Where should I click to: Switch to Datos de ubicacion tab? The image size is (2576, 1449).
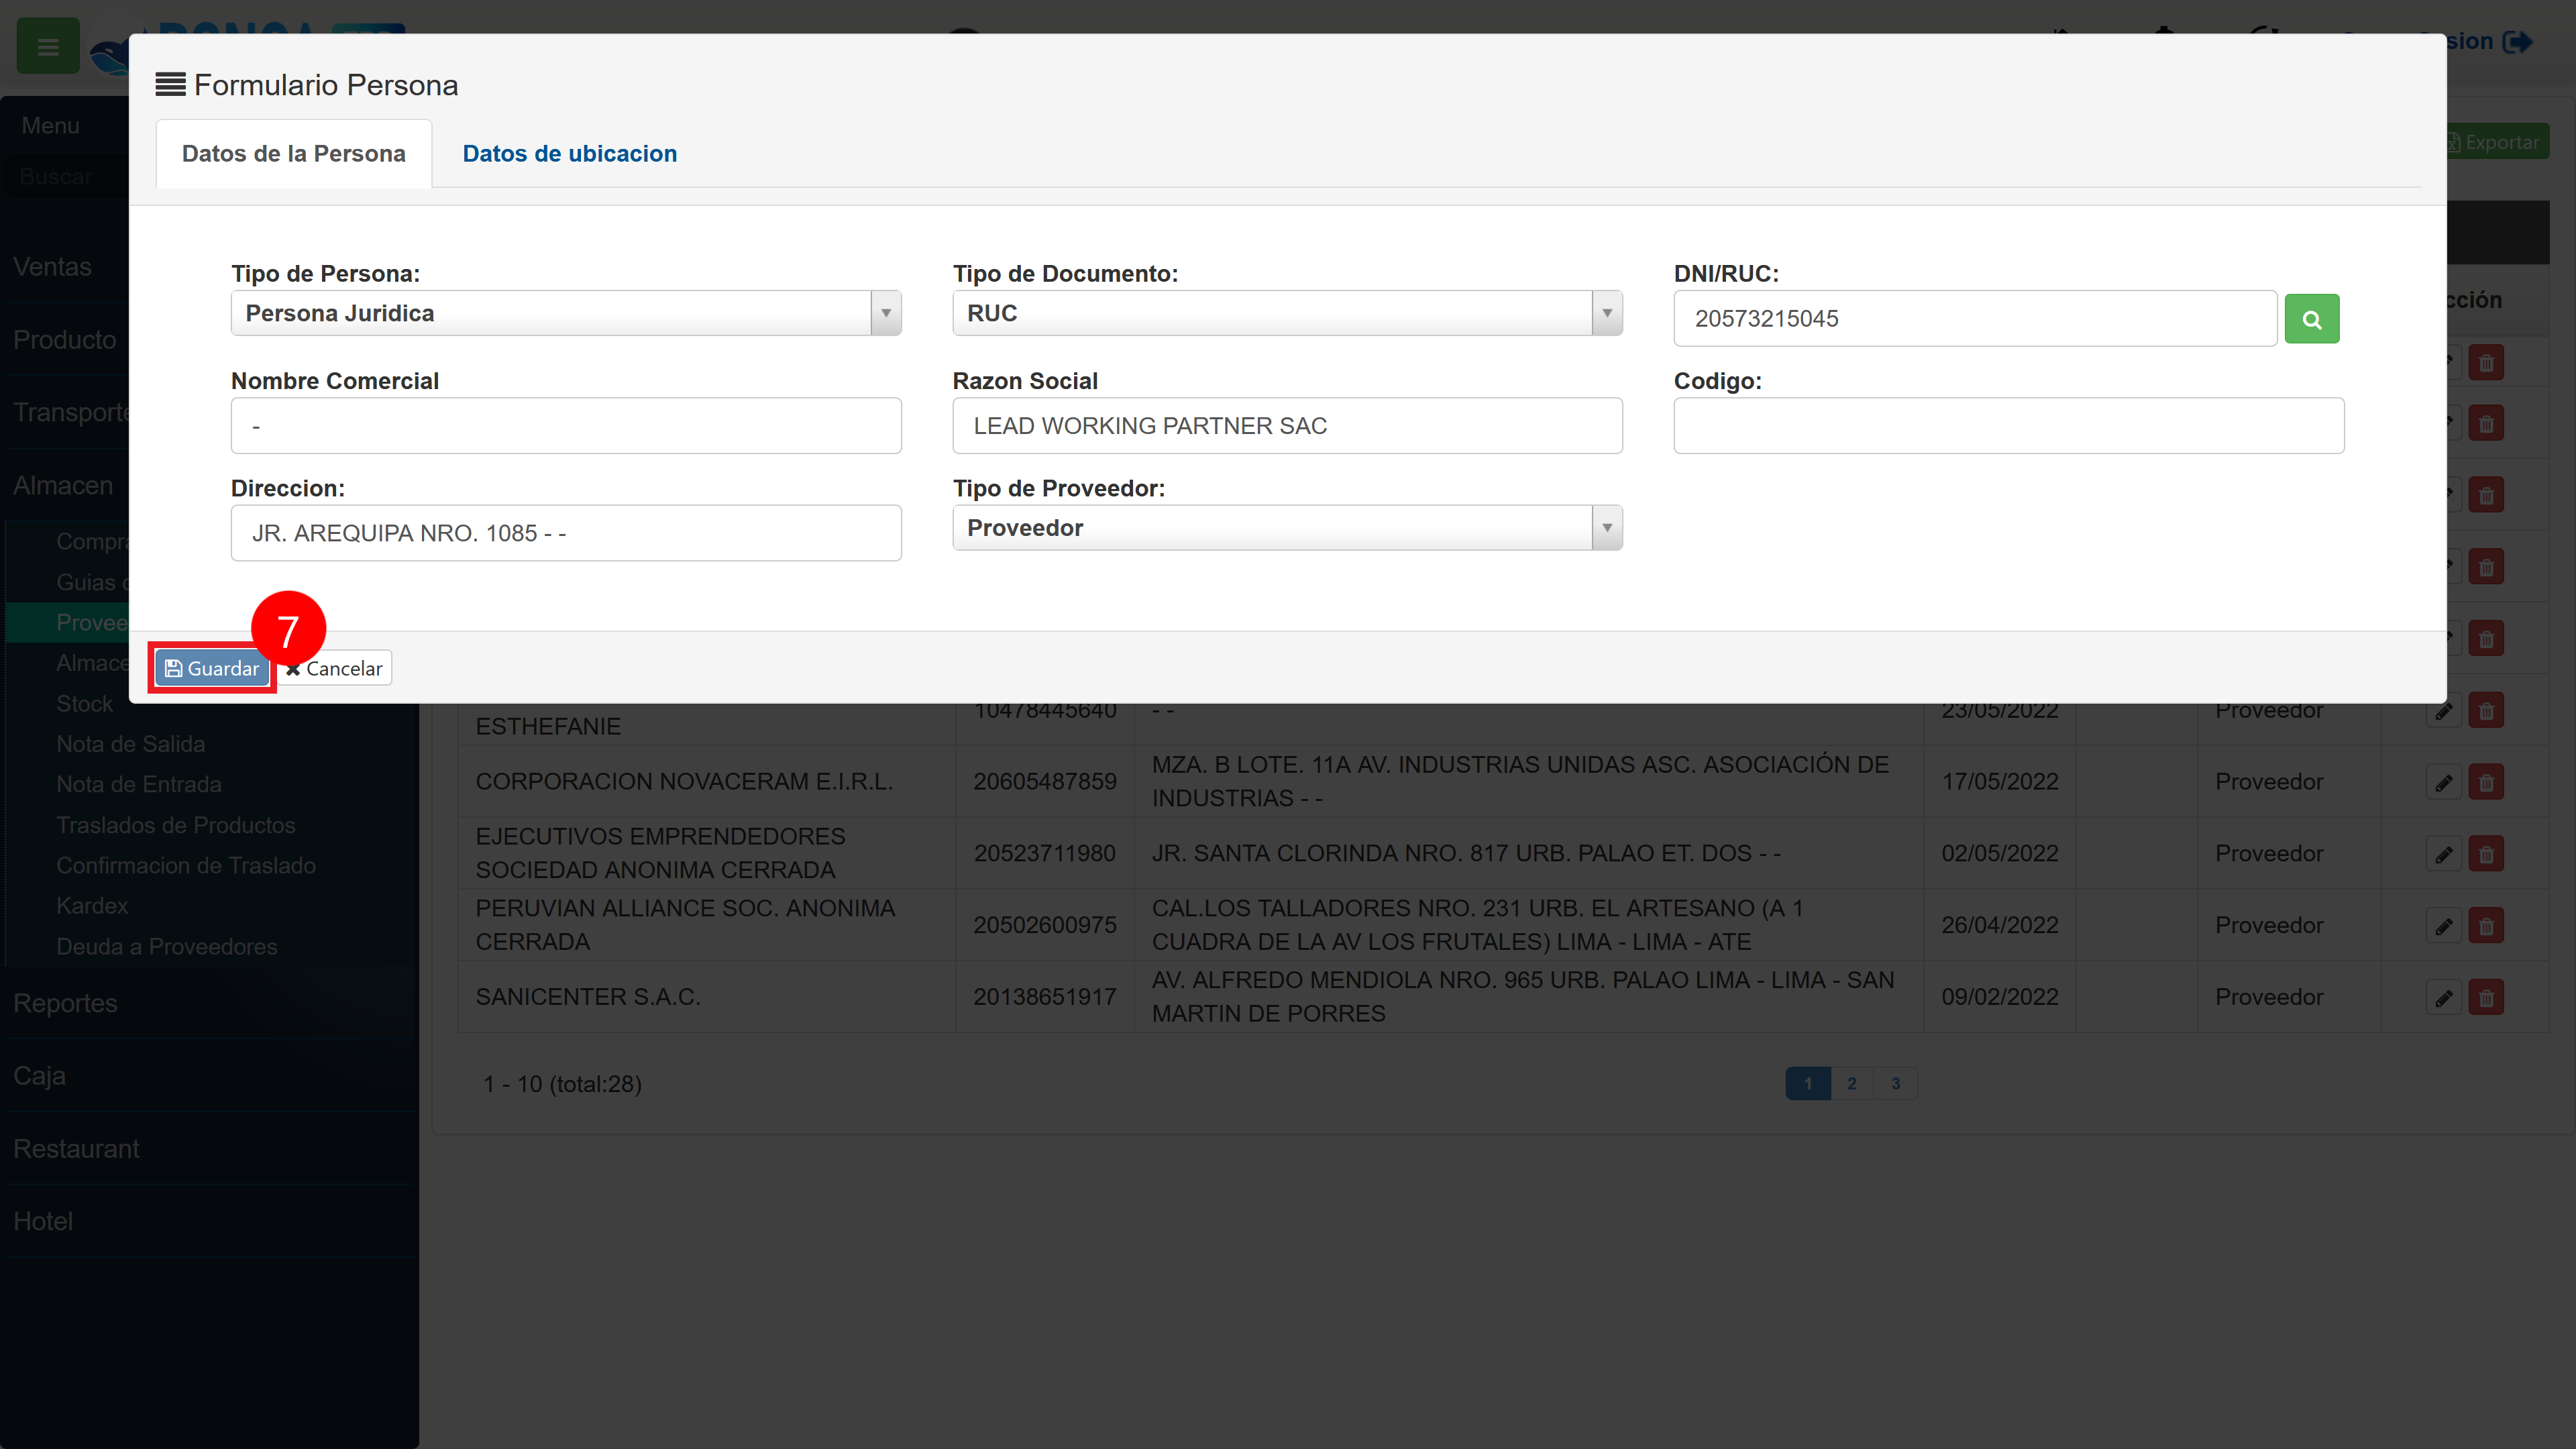coord(569,153)
